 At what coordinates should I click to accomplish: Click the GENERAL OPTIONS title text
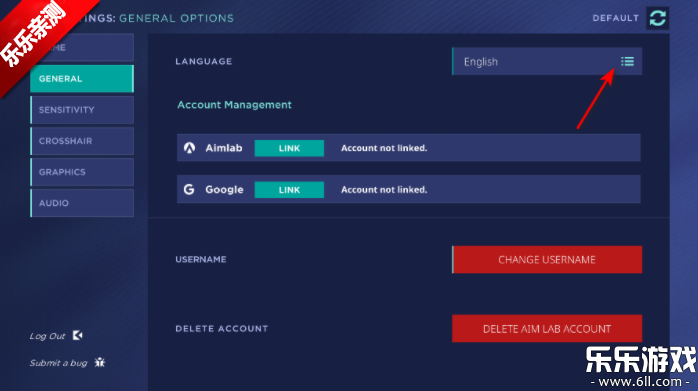tap(176, 18)
